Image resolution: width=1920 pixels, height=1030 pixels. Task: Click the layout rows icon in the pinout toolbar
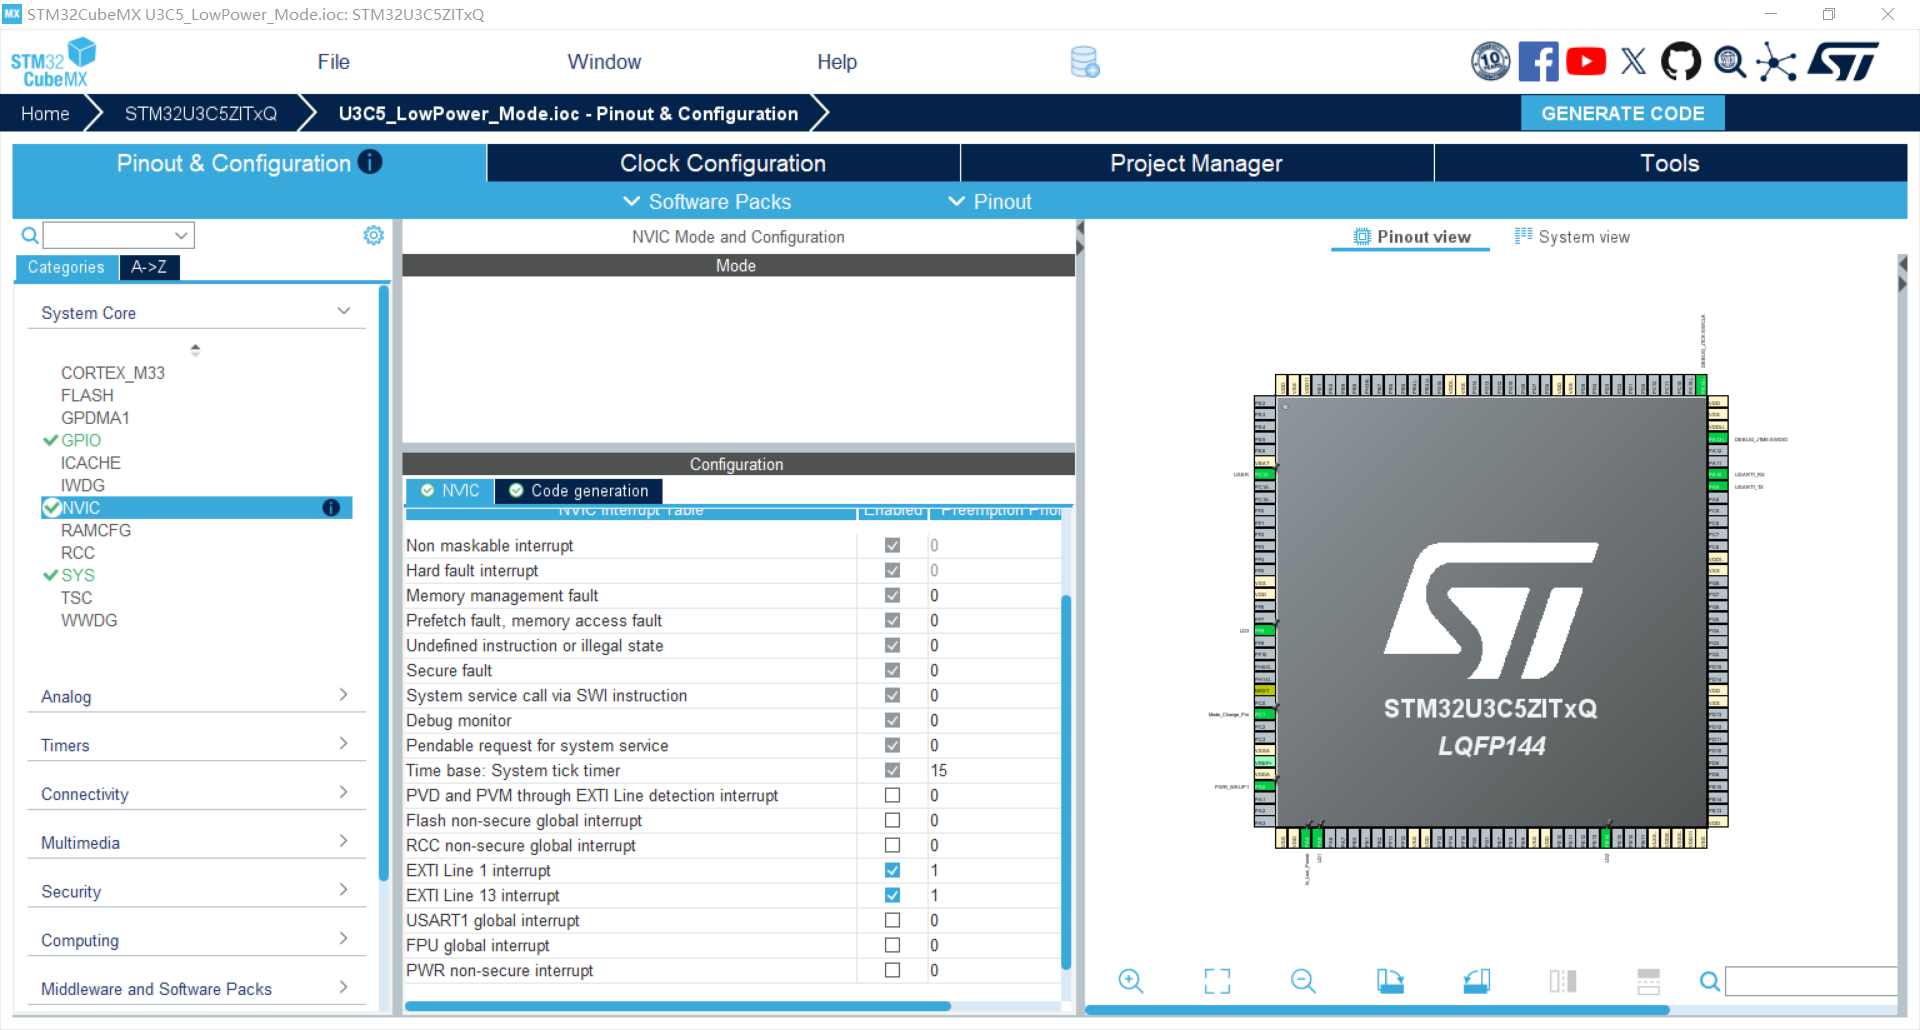click(1649, 981)
